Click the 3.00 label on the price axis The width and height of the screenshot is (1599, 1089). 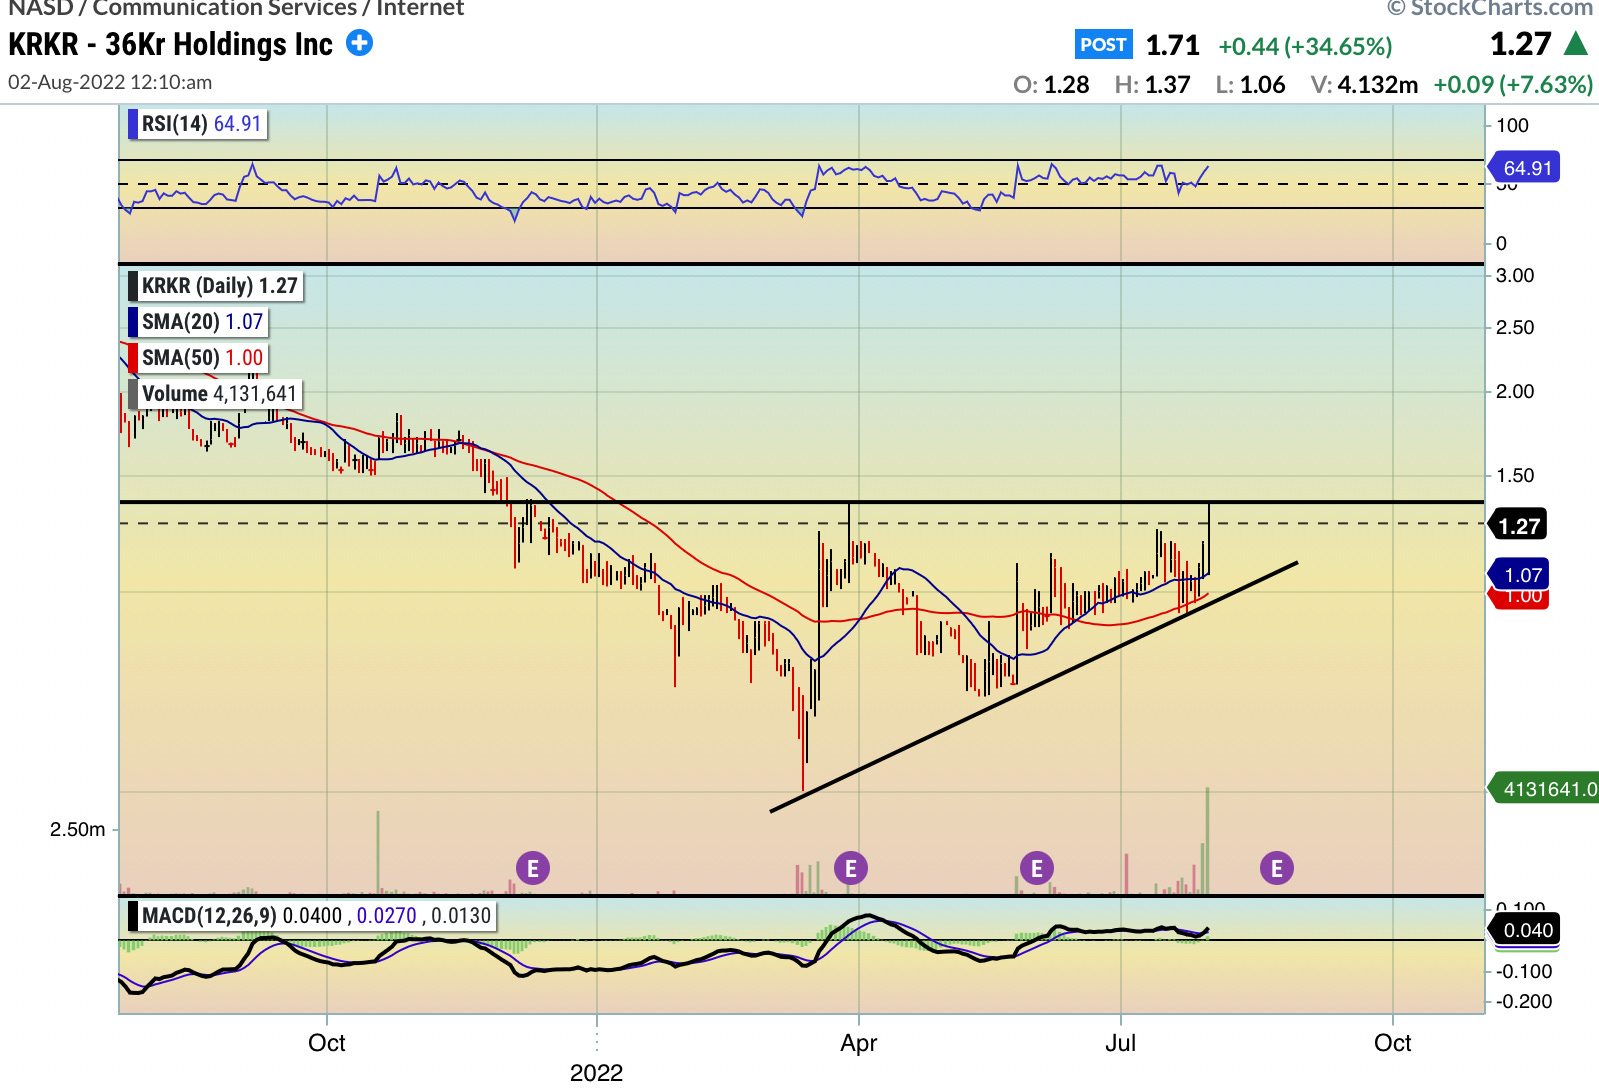(1515, 276)
